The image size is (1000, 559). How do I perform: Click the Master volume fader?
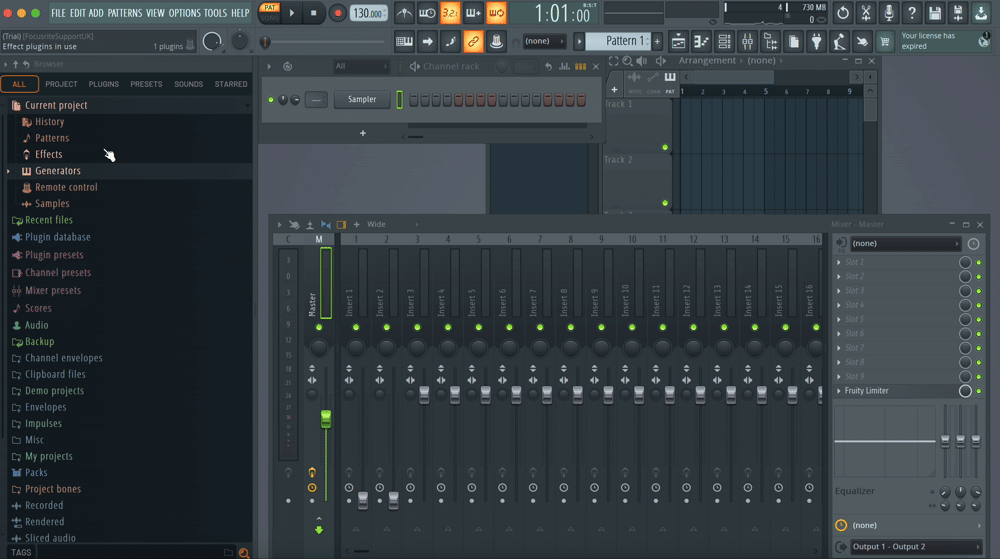325,419
